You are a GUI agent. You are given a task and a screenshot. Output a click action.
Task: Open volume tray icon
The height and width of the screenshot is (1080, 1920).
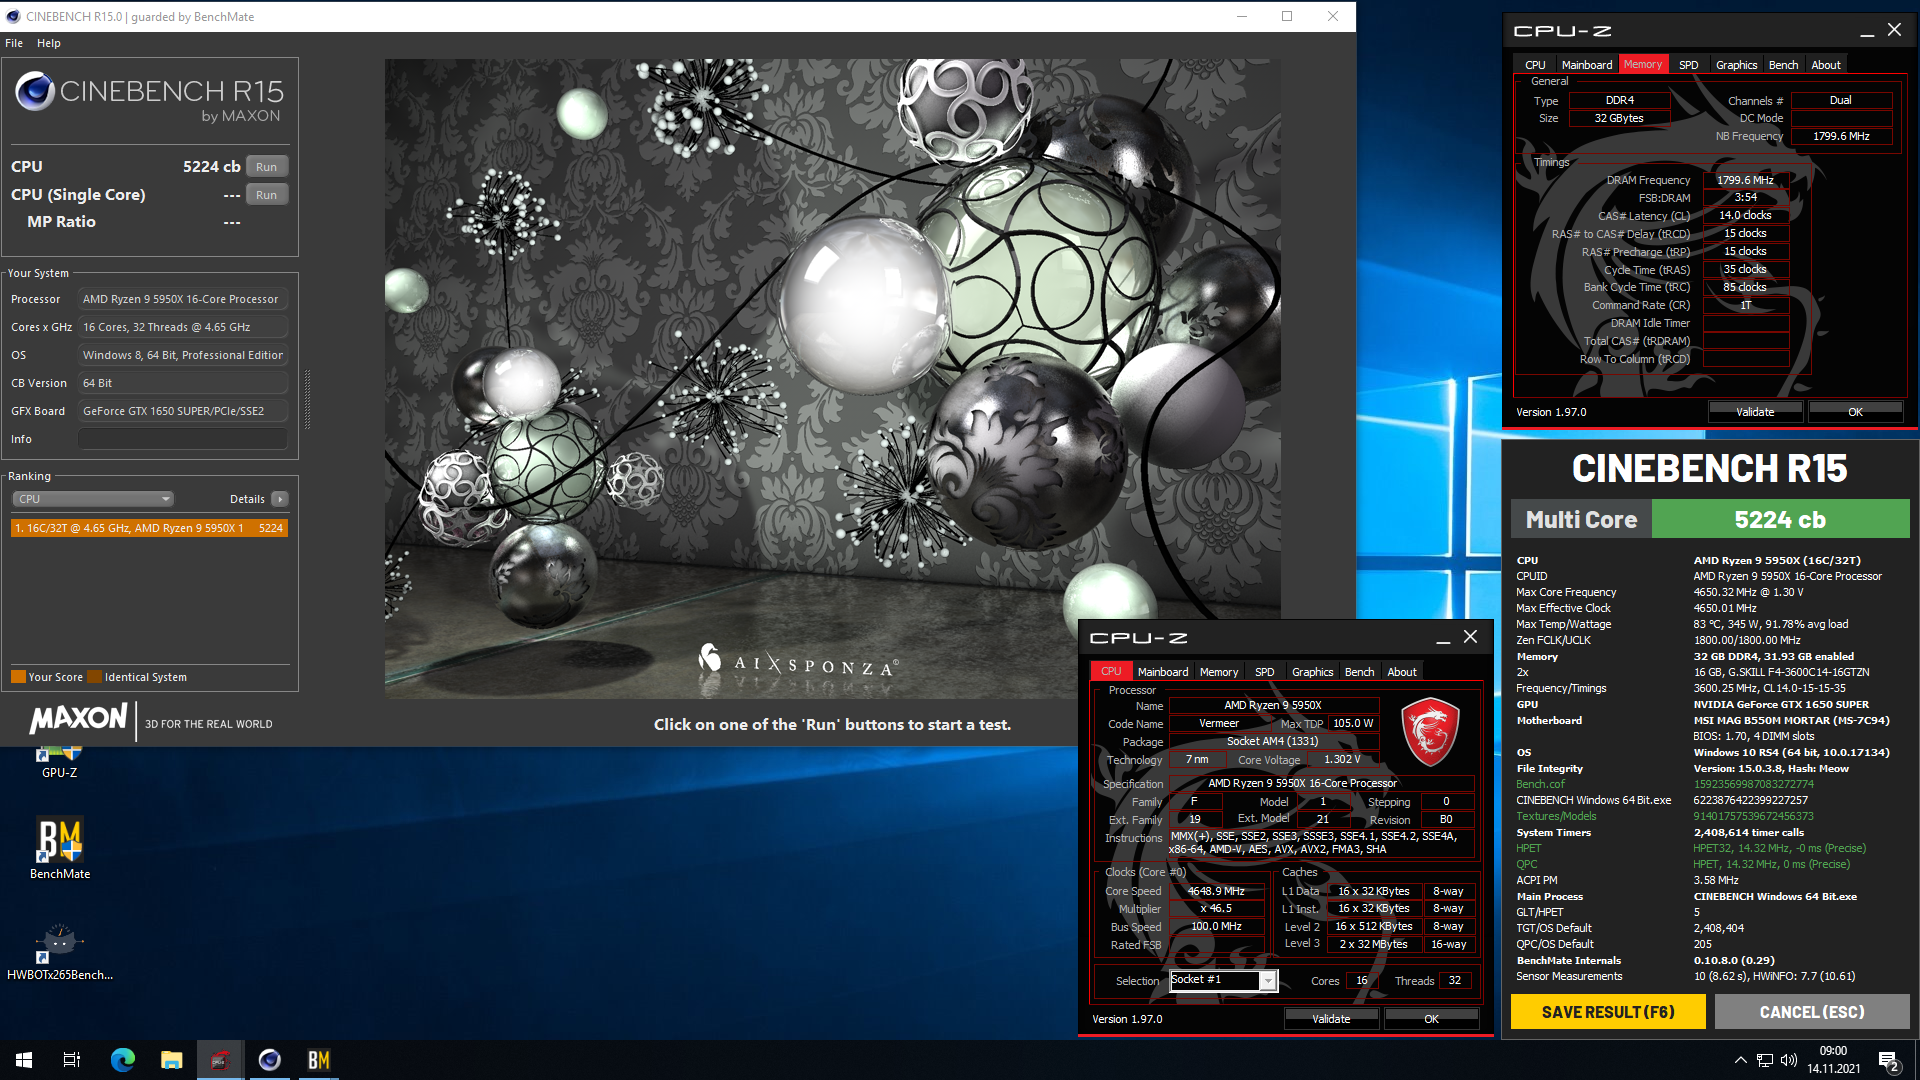point(1789,1060)
